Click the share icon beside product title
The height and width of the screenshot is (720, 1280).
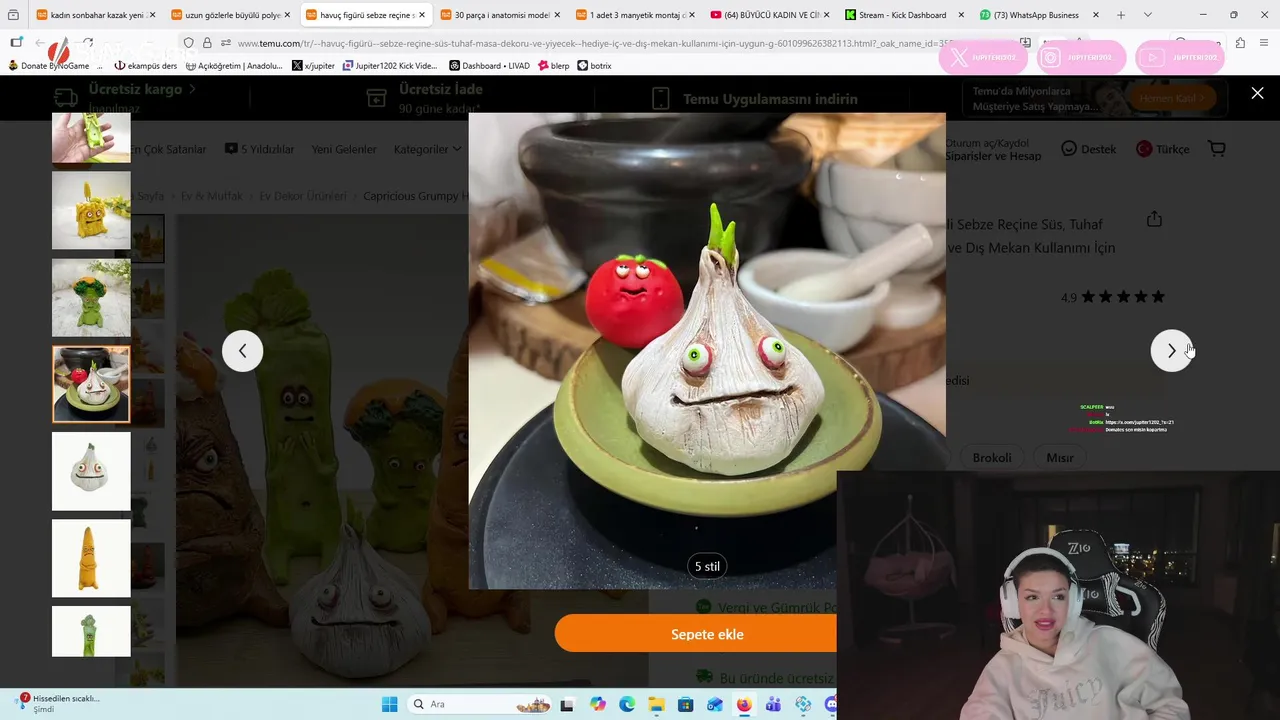1154,219
